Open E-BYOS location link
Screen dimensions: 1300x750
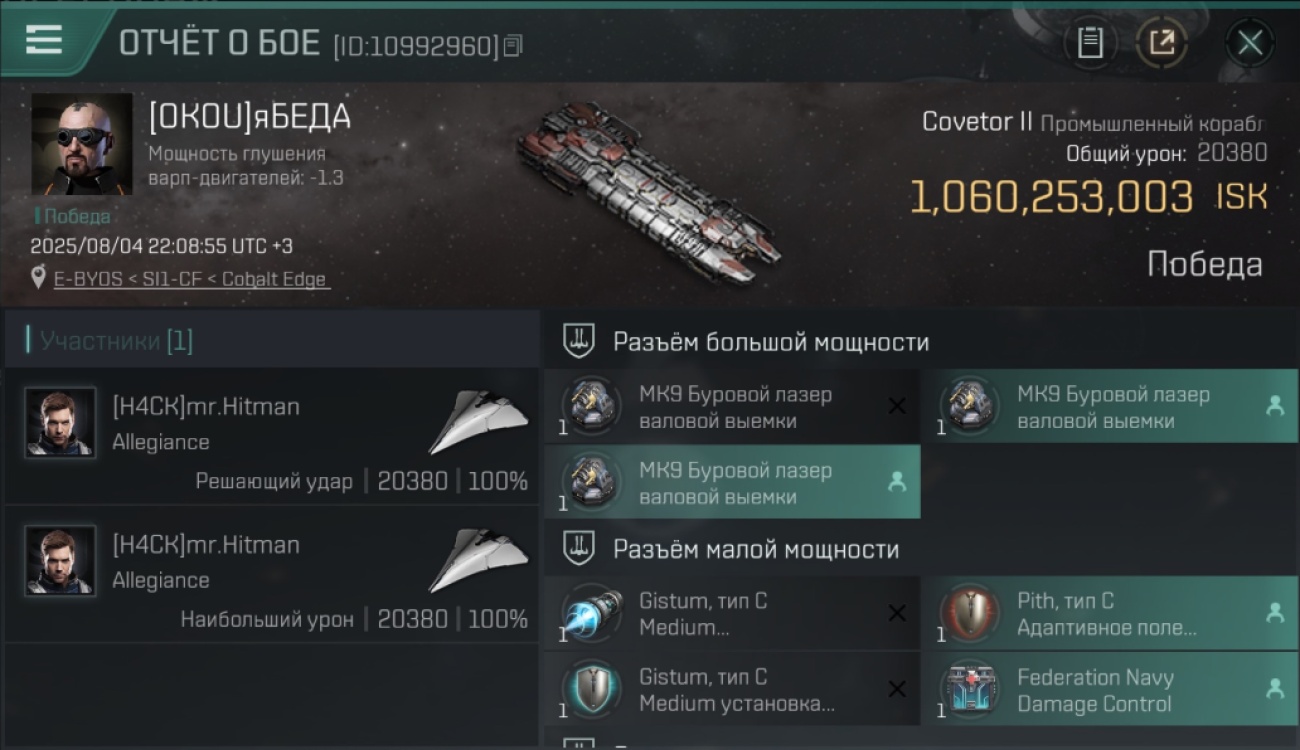[190, 279]
